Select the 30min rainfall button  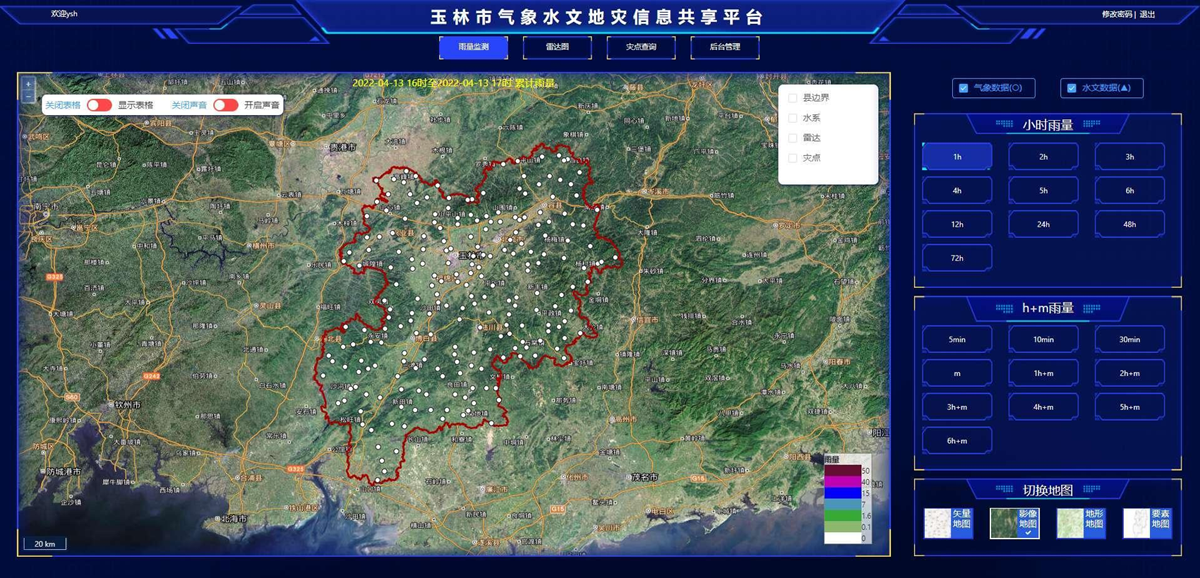click(x=1129, y=339)
